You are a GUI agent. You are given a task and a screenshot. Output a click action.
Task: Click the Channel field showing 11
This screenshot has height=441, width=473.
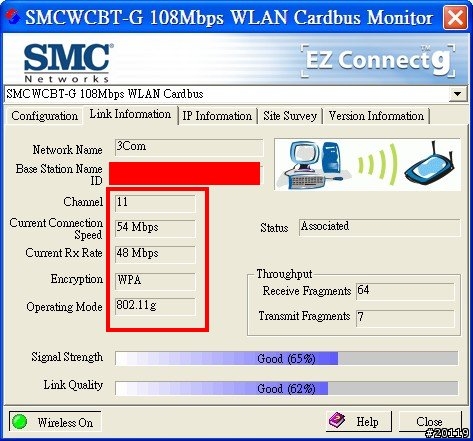point(155,203)
